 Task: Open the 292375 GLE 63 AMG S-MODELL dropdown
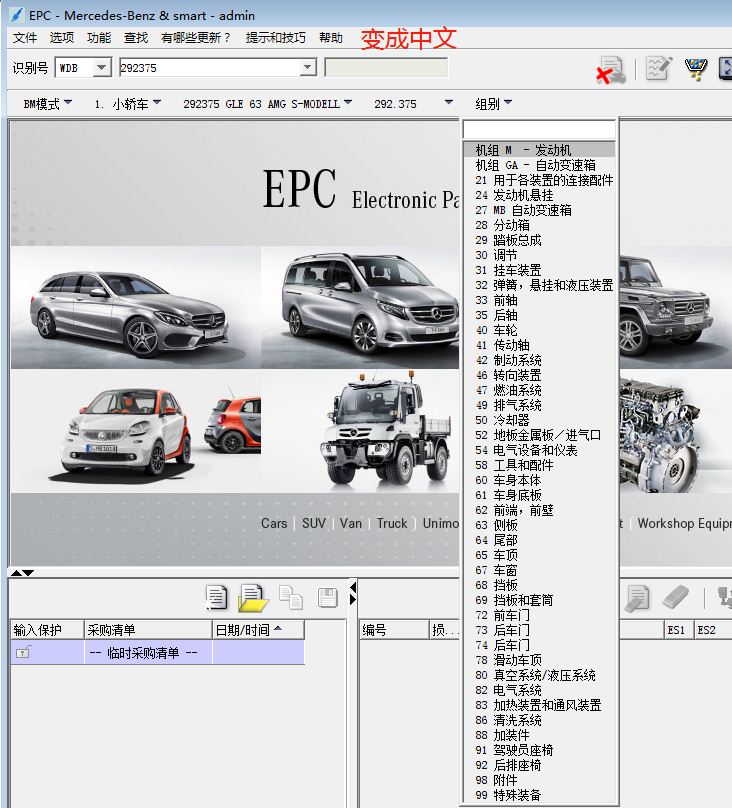tap(268, 104)
